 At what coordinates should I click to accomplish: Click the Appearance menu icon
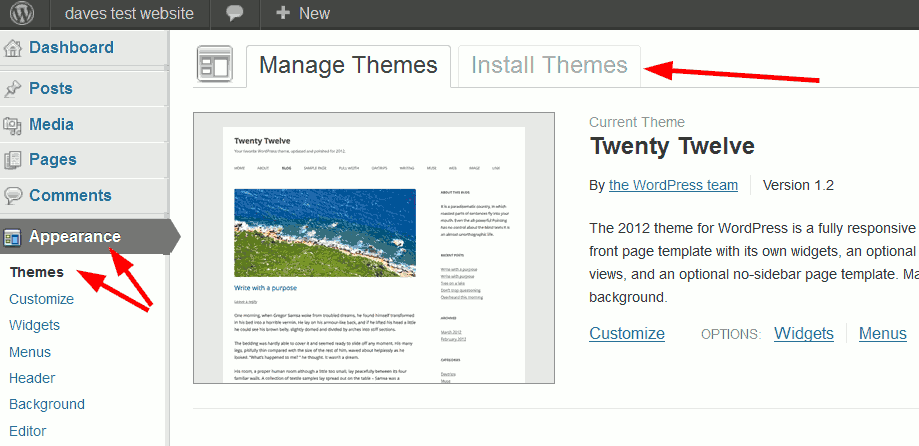pyautogui.click(x=12, y=237)
